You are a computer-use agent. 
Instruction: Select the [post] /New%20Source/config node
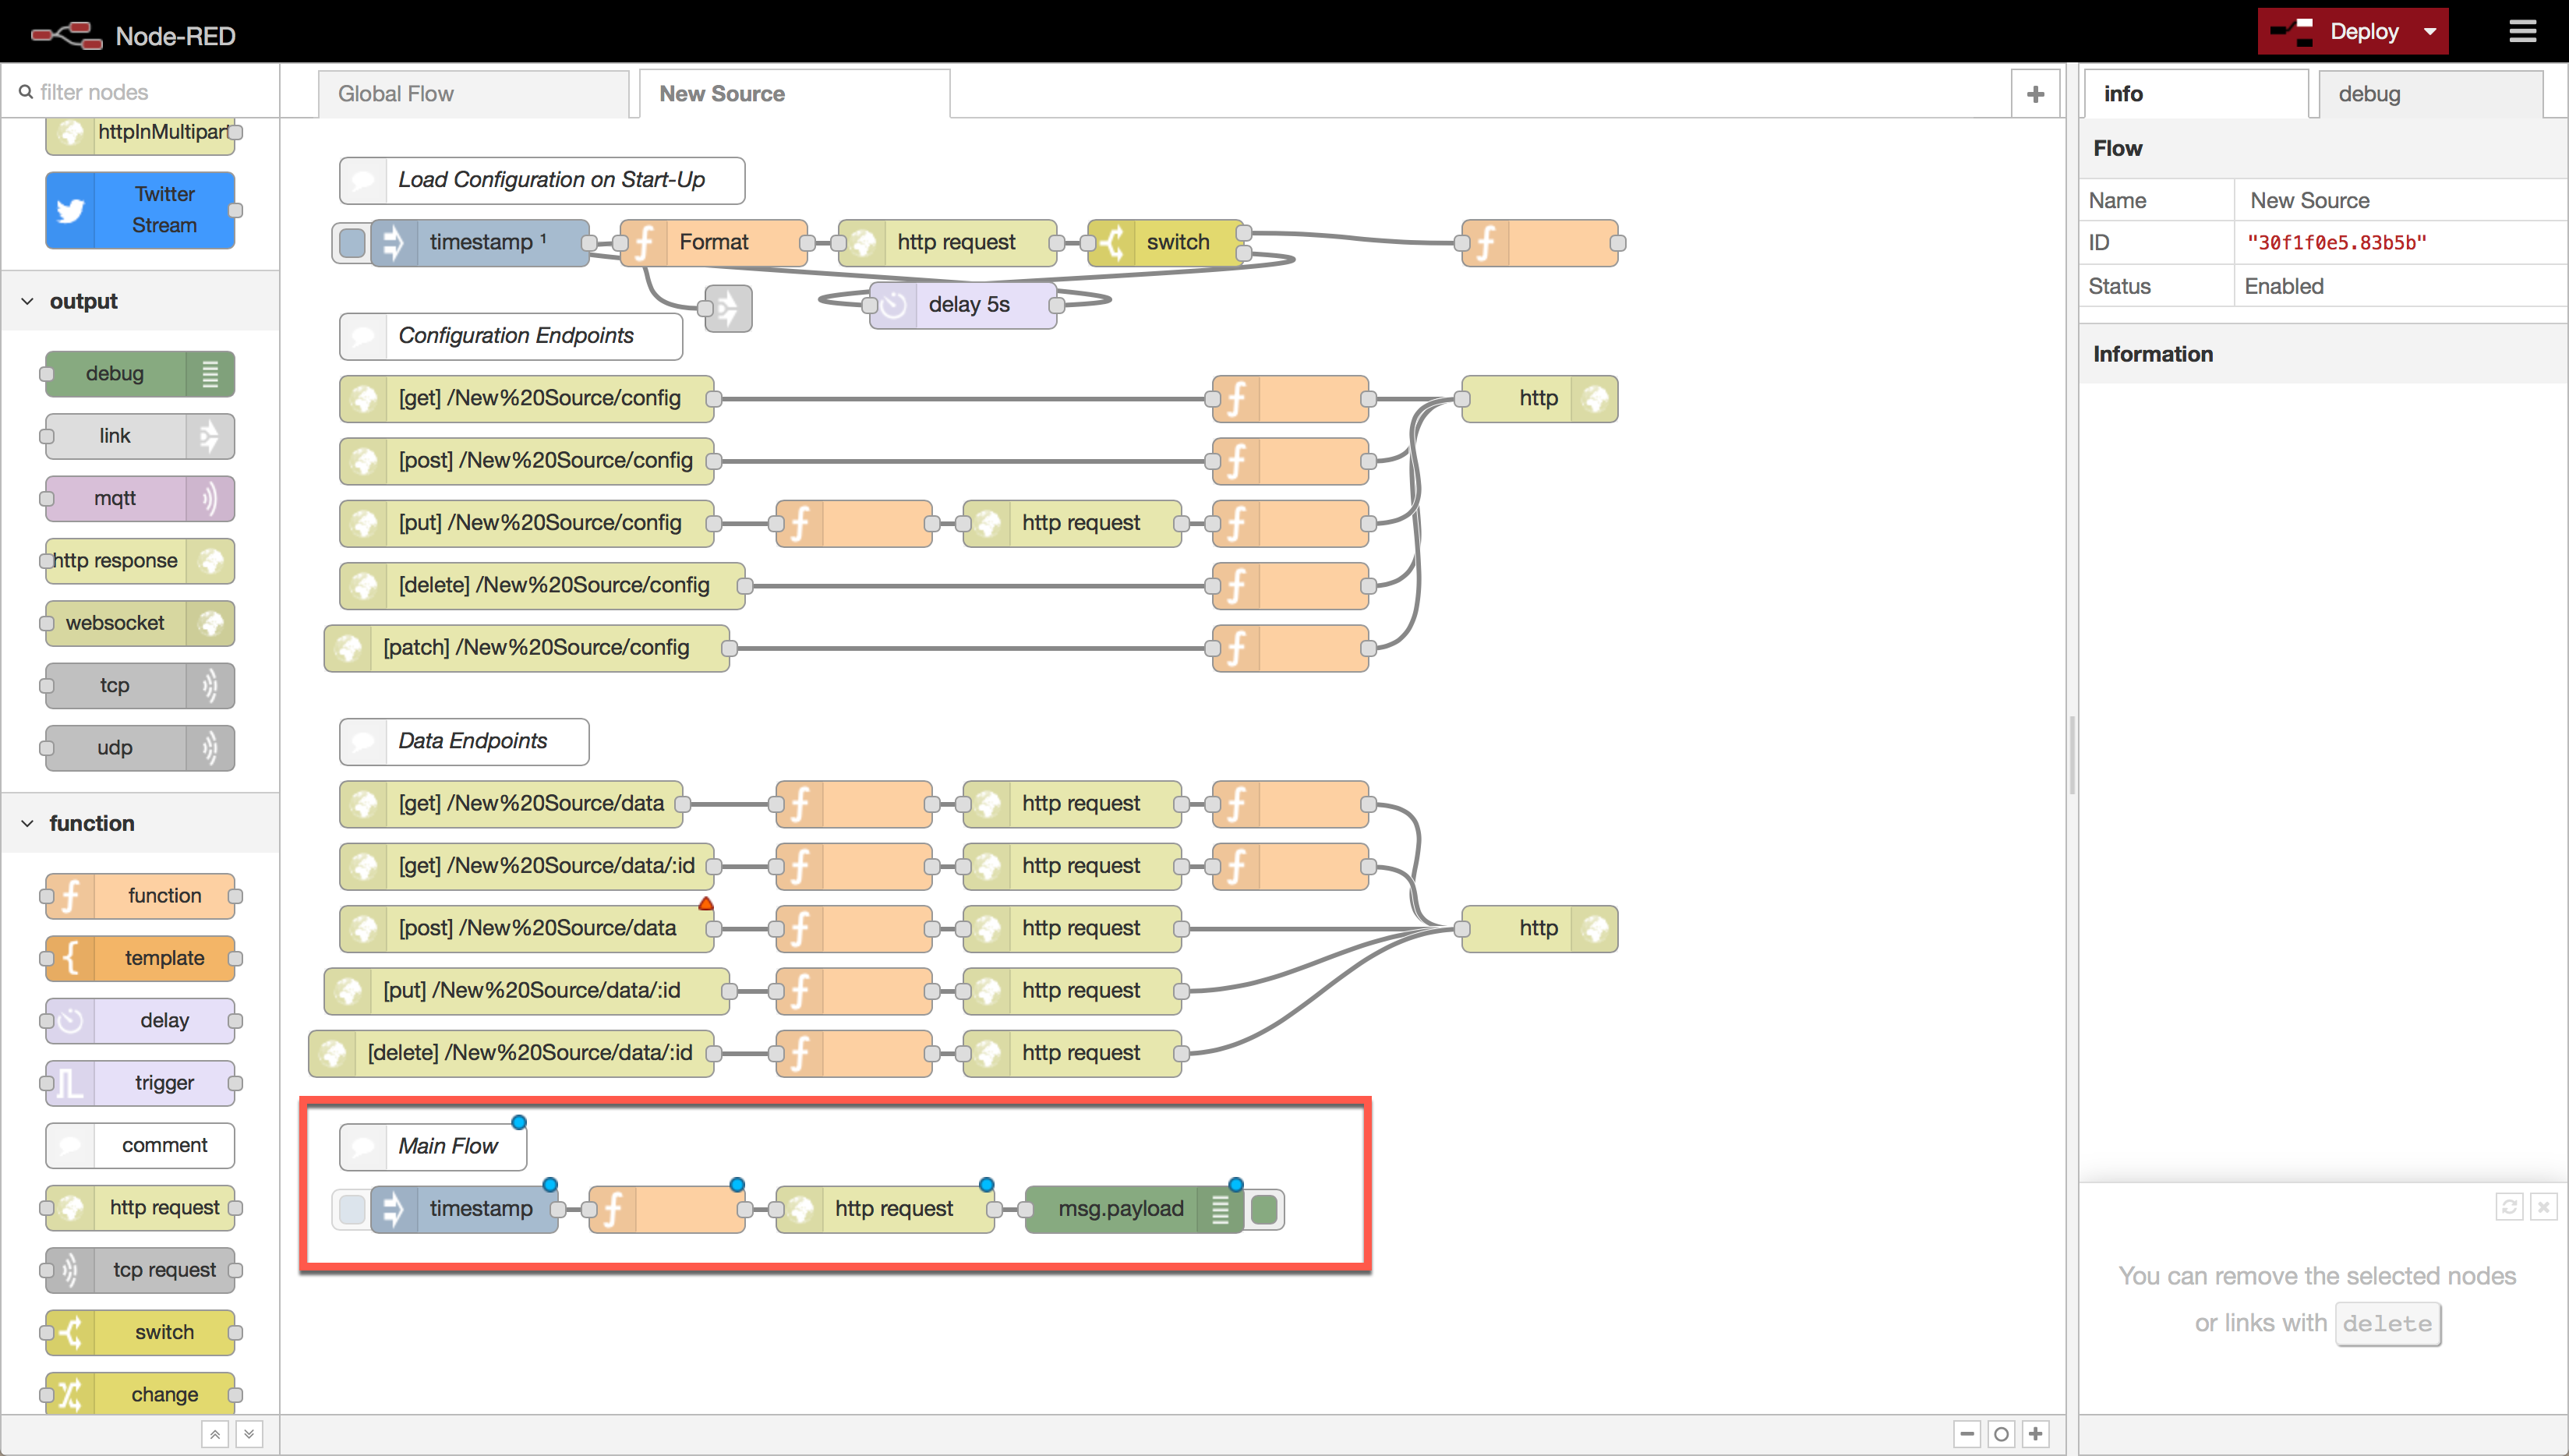click(527, 461)
